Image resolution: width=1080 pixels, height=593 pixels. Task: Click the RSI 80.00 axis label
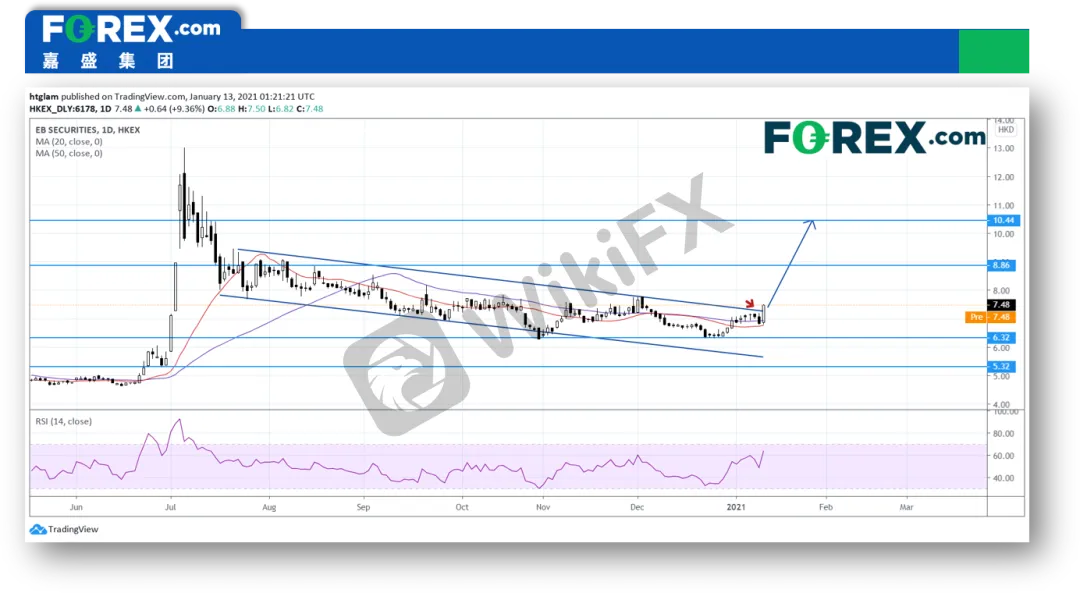1004,433
